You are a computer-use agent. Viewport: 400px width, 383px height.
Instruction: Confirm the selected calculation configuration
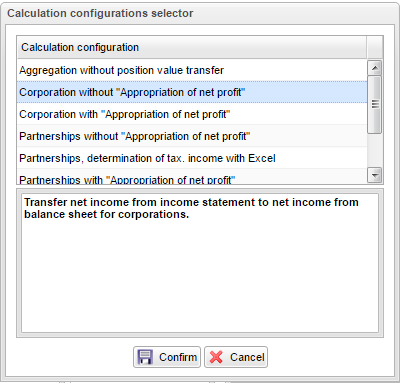click(167, 357)
